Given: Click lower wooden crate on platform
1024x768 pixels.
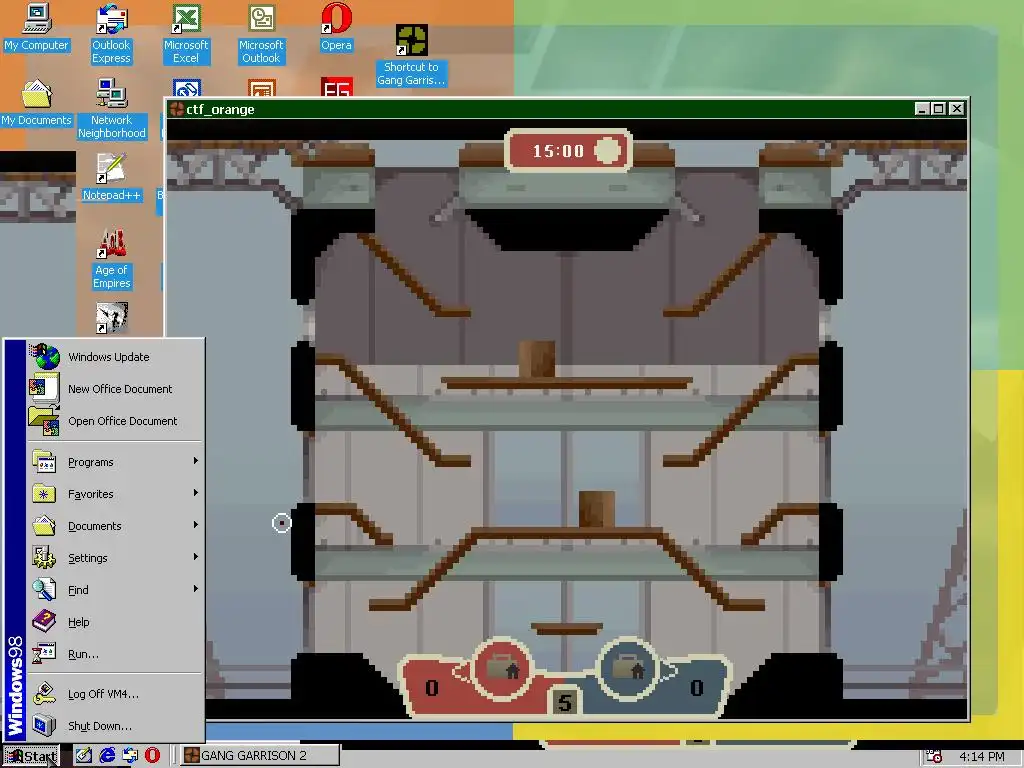Looking at the screenshot, I should point(597,509).
